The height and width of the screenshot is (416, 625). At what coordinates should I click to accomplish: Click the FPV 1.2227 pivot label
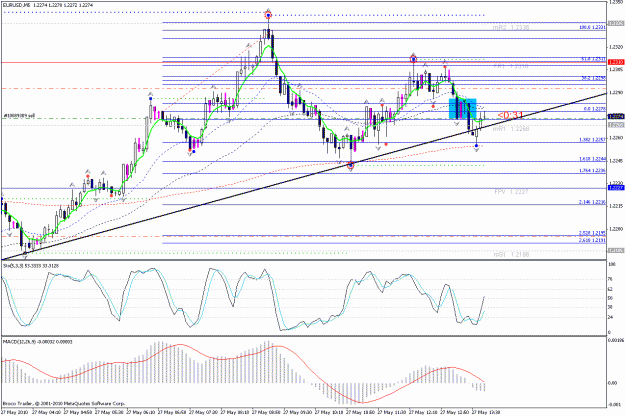(511, 192)
